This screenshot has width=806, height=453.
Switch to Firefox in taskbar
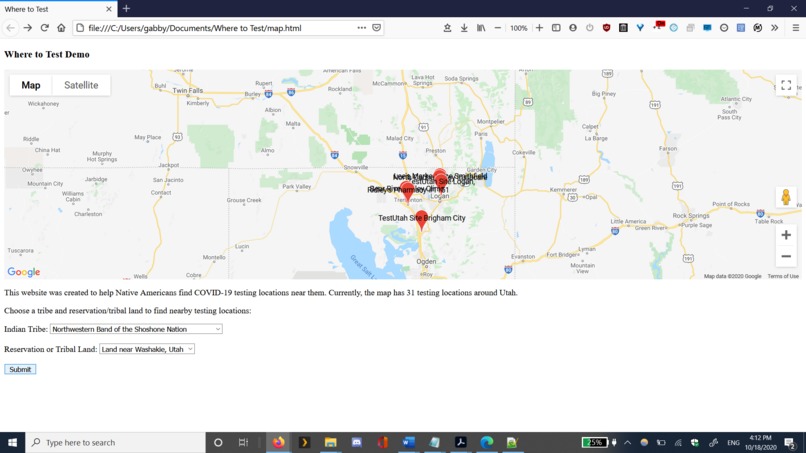click(279, 442)
